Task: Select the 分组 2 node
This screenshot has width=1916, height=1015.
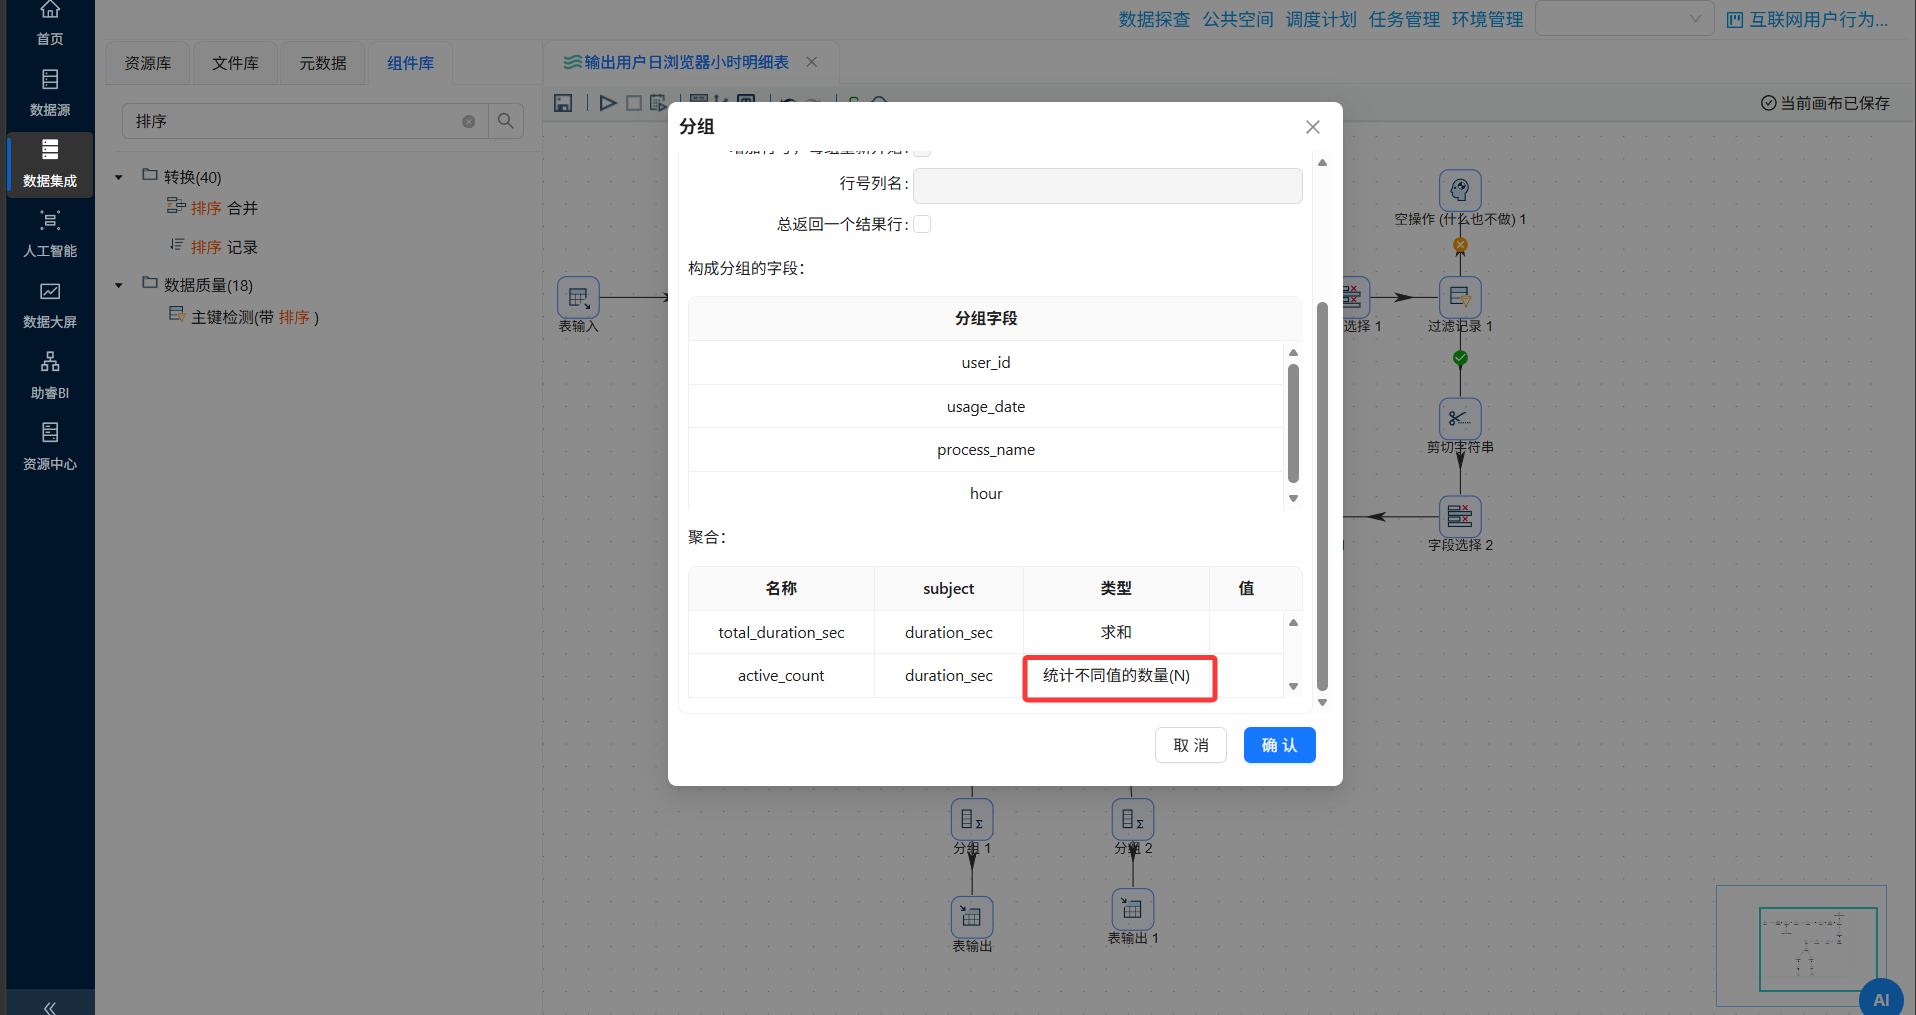Action: coord(1133,819)
